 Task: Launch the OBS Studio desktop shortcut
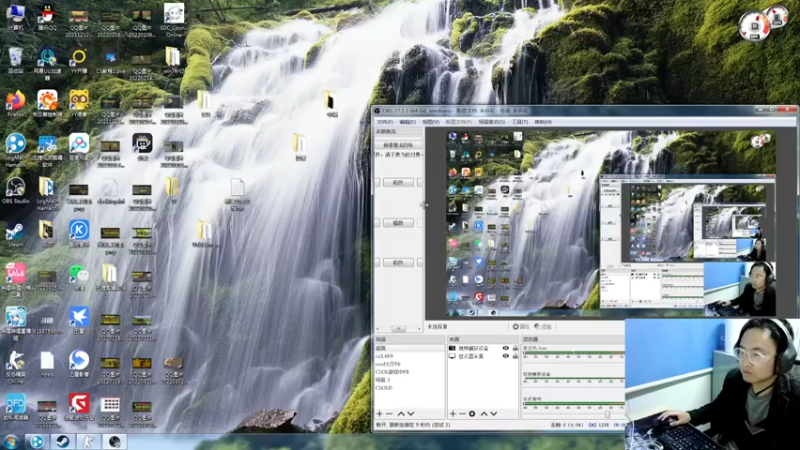tap(16, 191)
